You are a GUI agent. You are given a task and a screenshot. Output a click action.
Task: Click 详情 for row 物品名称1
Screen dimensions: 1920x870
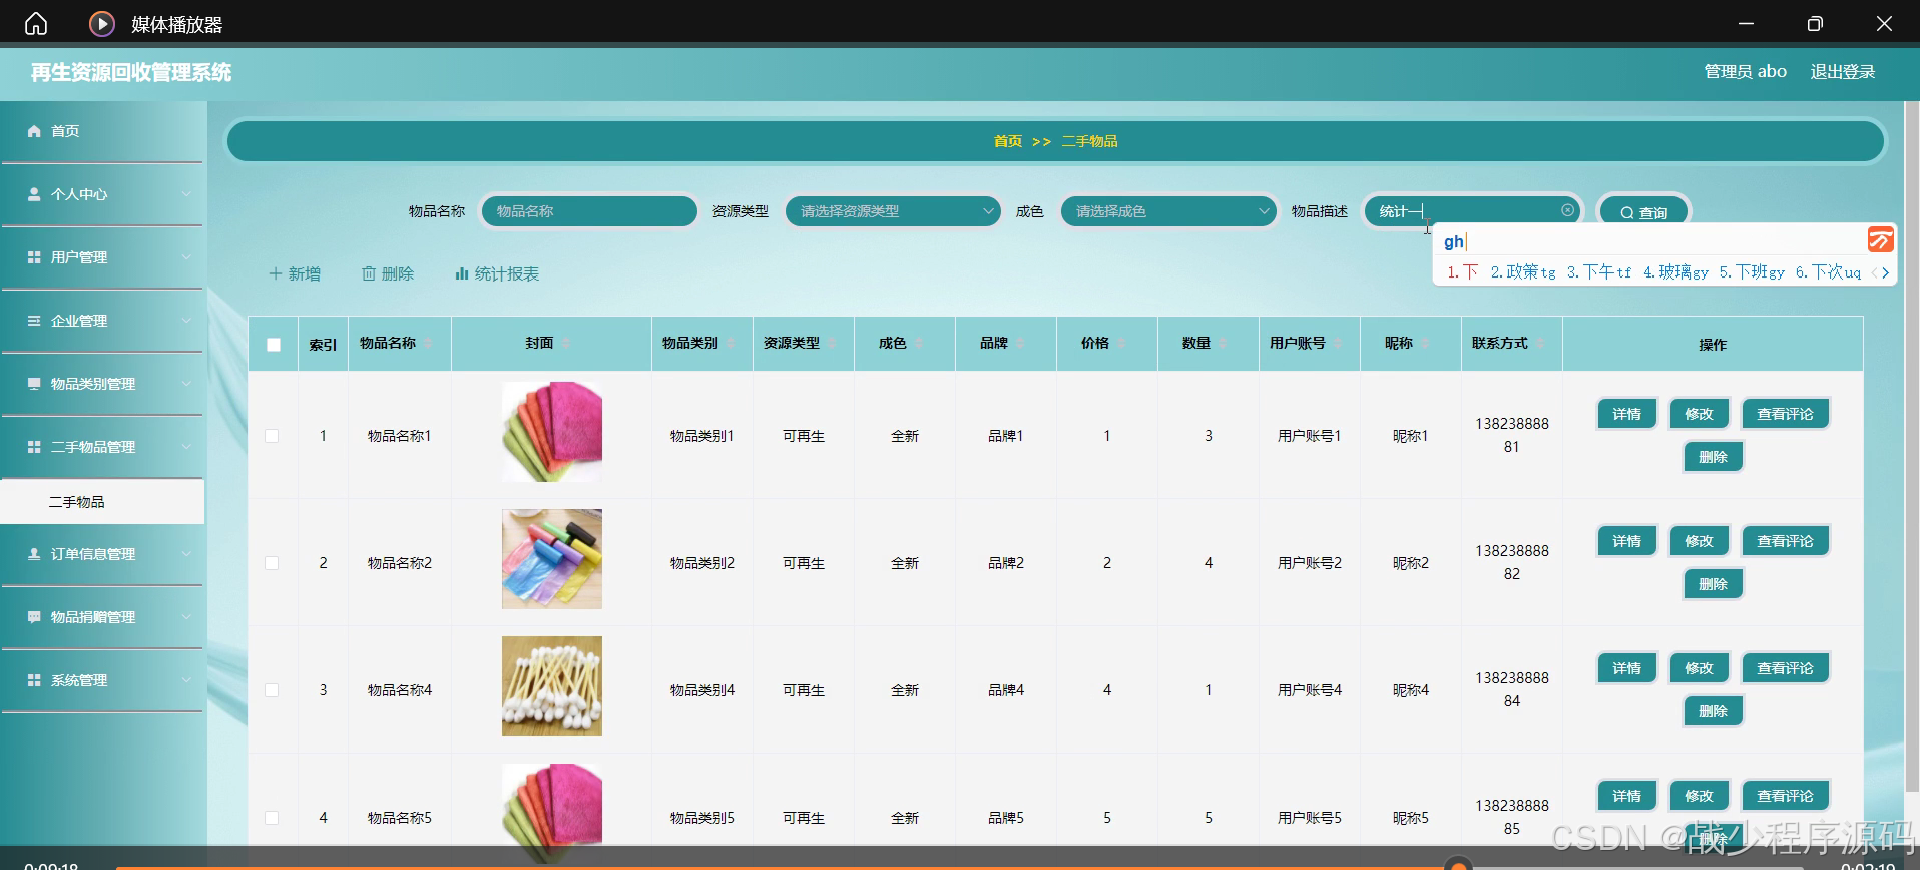coord(1627,414)
